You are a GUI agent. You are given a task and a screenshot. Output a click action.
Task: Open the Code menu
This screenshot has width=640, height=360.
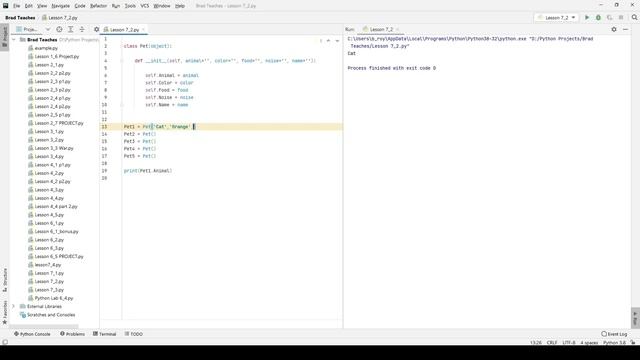[80, 6]
